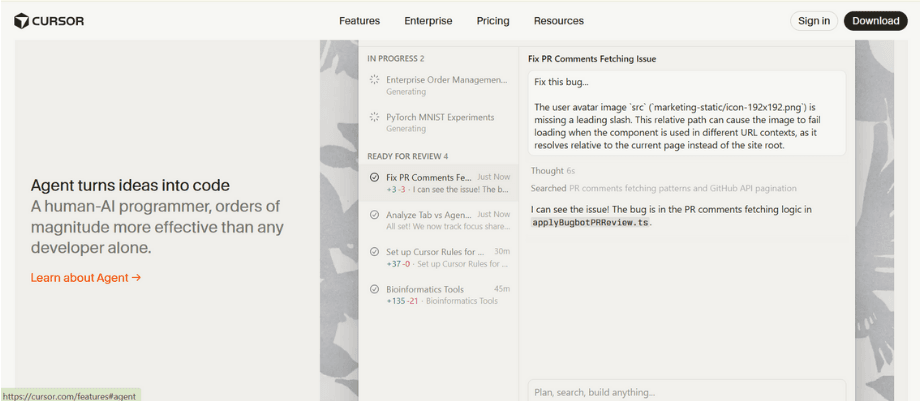The image size is (921, 401).
Task: Go to the Pricing page
Action: coord(493,21)
